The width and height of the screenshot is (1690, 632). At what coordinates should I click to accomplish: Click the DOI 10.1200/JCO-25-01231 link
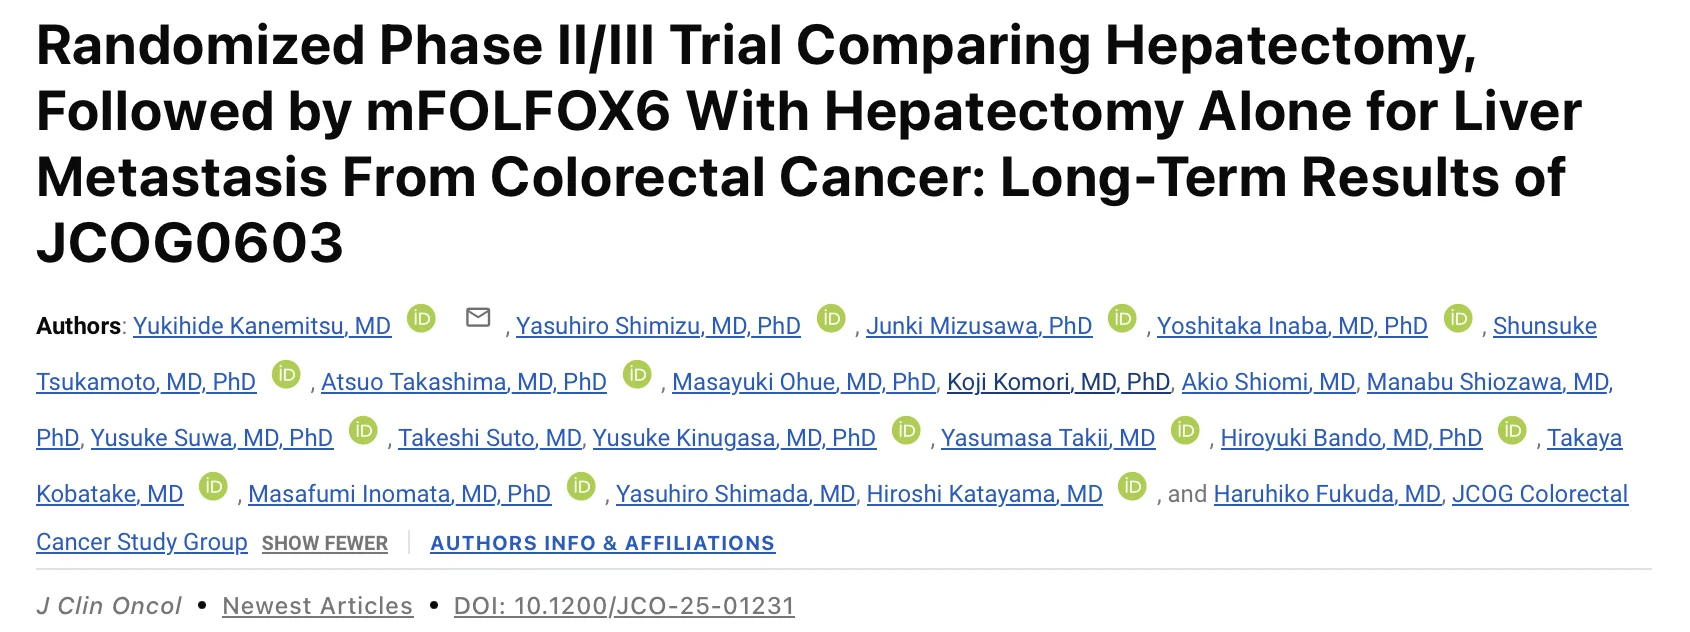(x=624, y=606)
